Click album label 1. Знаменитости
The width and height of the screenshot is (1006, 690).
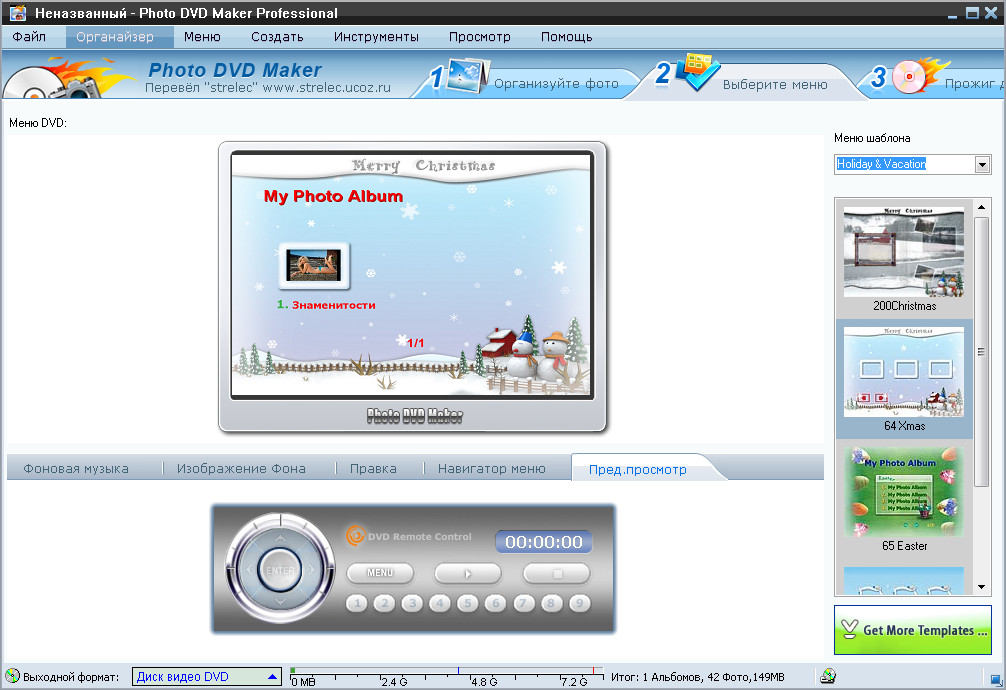(326, 305)
